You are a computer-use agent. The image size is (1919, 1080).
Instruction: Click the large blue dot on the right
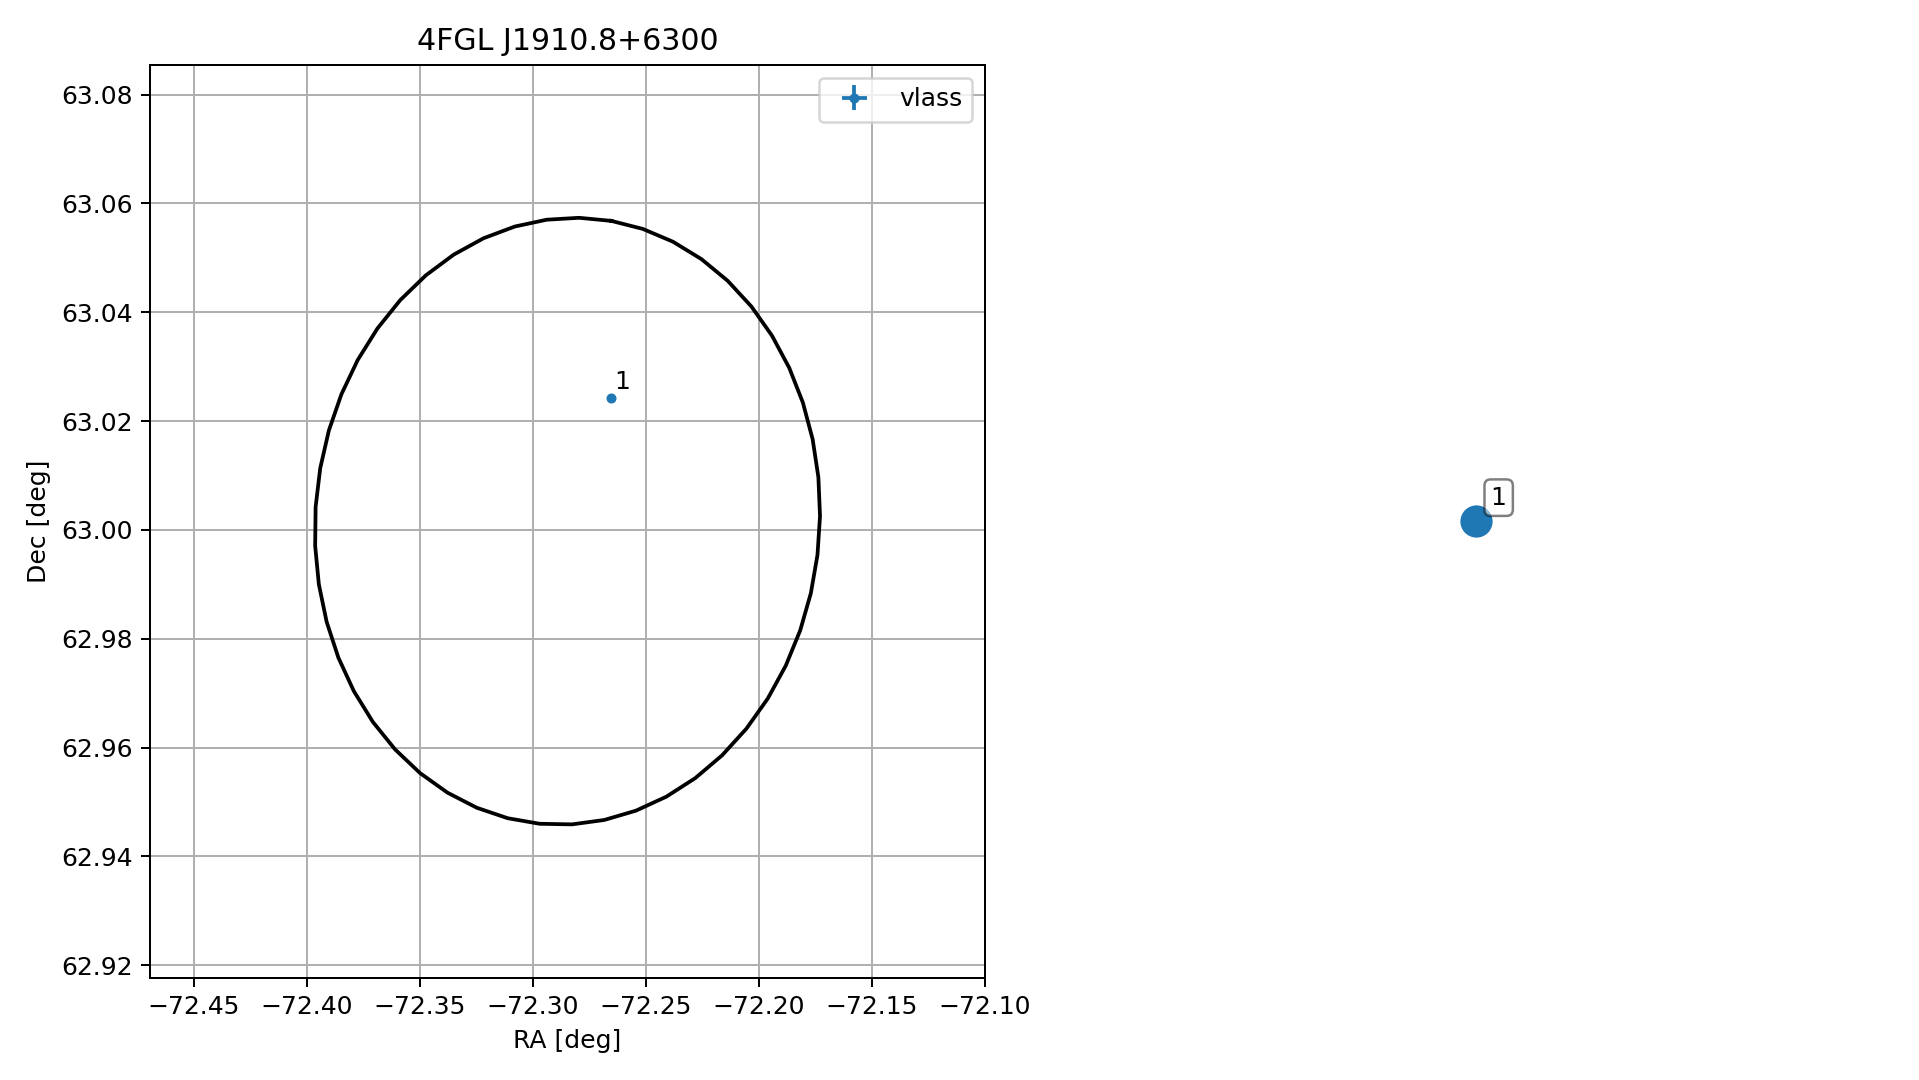(x=1476, y=521)
